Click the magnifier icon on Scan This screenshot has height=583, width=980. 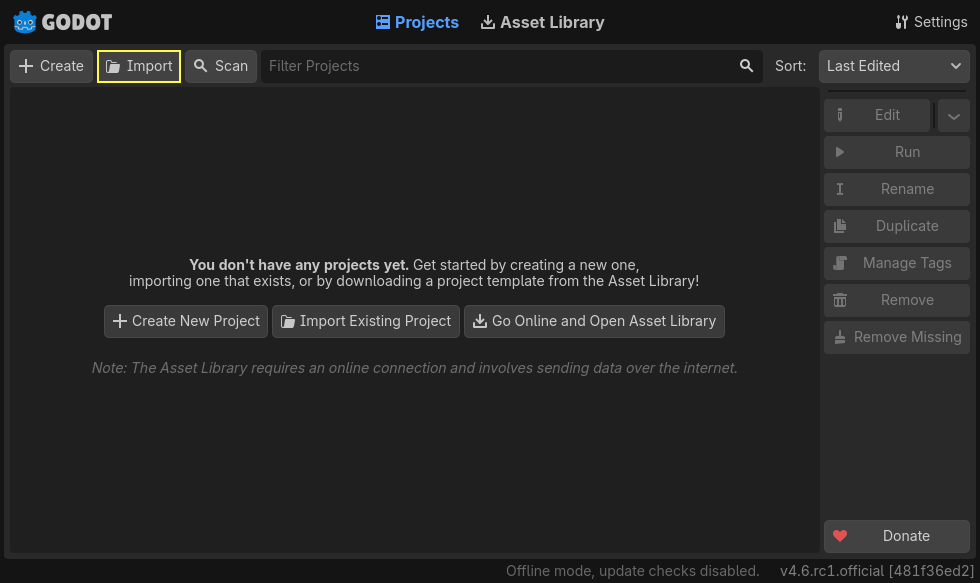(x=199, y=65)
